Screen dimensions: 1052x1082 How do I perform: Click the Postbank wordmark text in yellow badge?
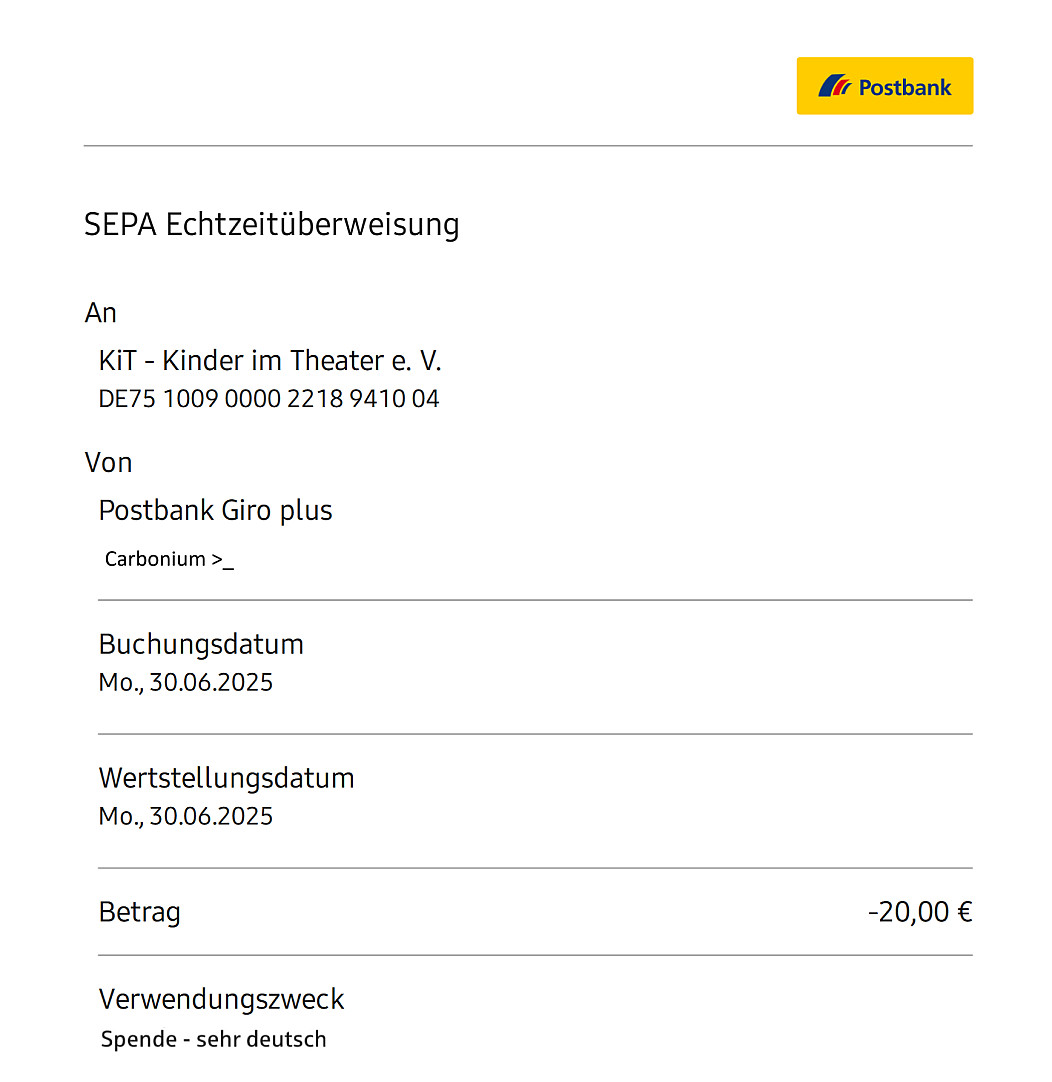[905, 87]
